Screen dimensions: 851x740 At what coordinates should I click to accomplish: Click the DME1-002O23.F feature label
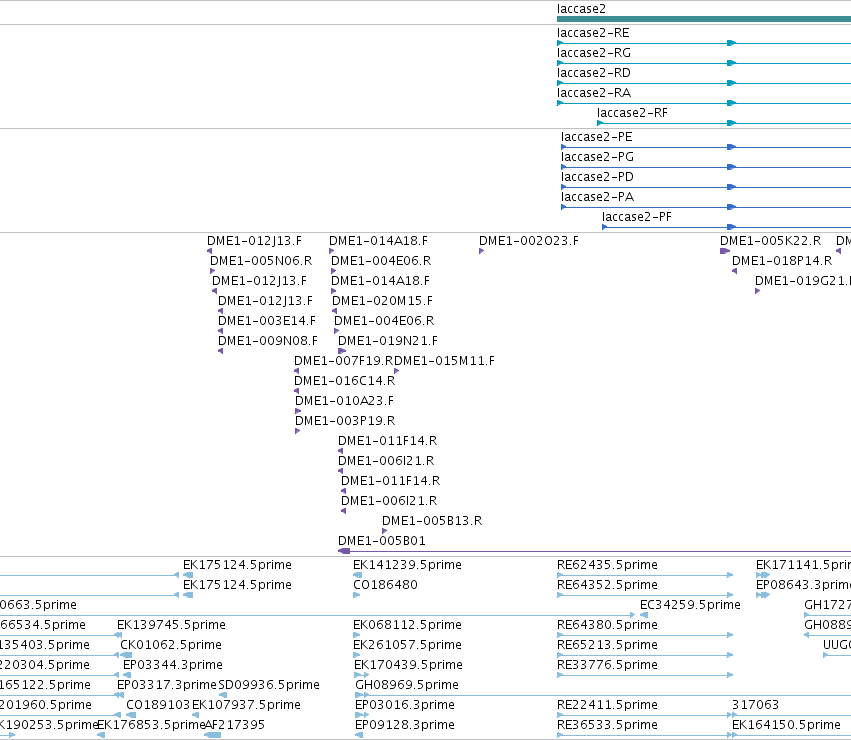coord(529,241)
